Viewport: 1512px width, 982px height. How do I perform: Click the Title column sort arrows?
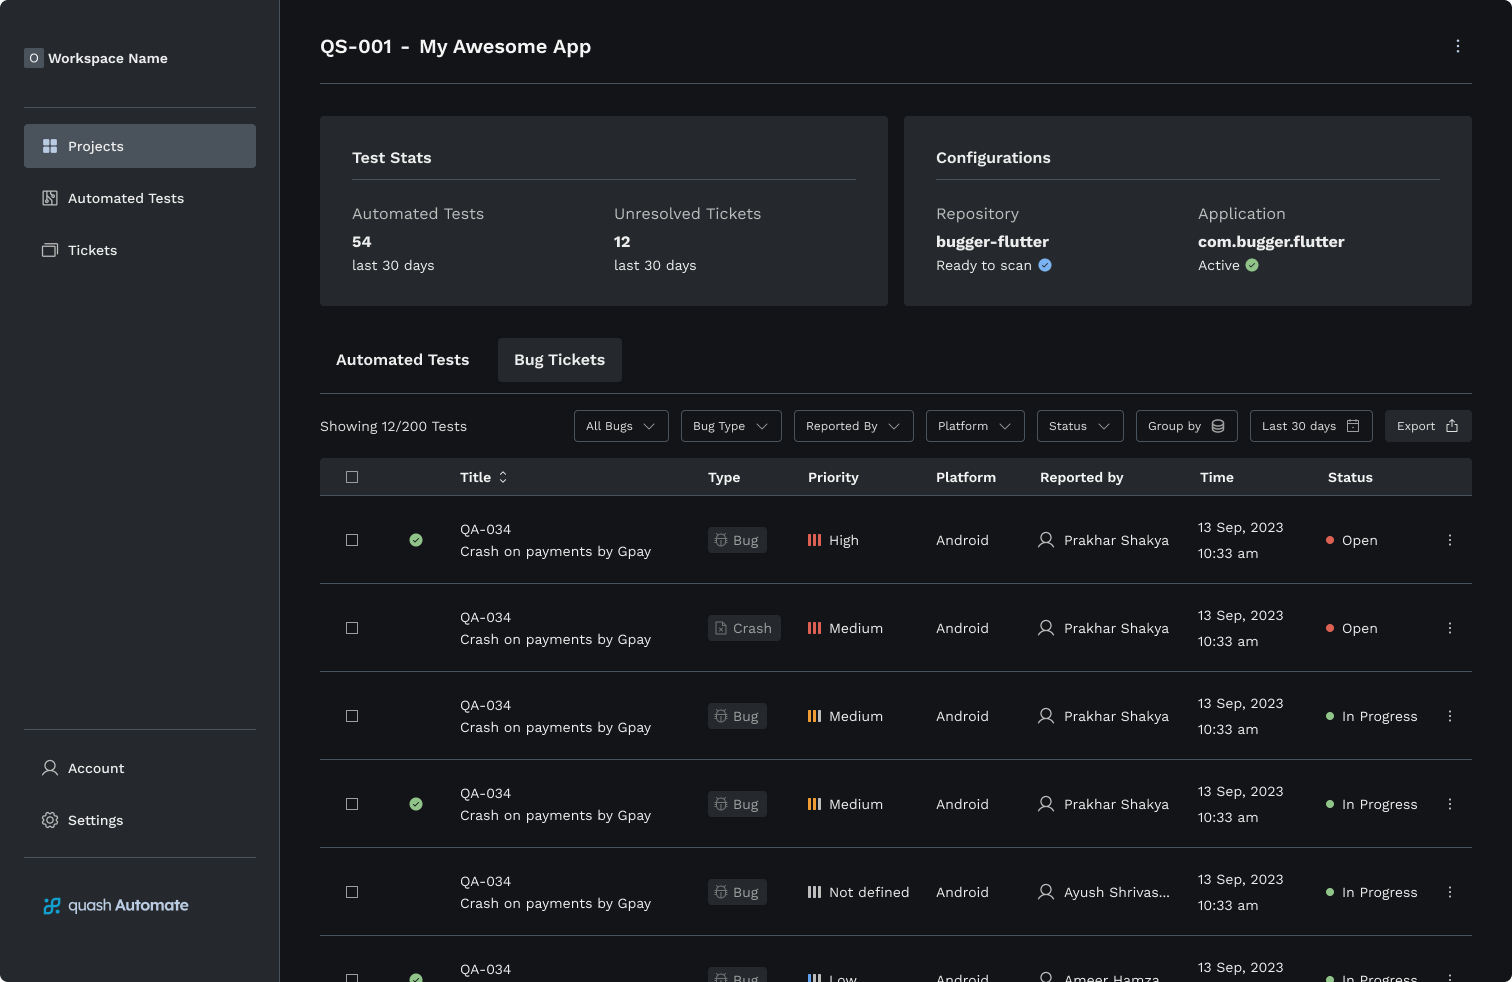point(503,477)
